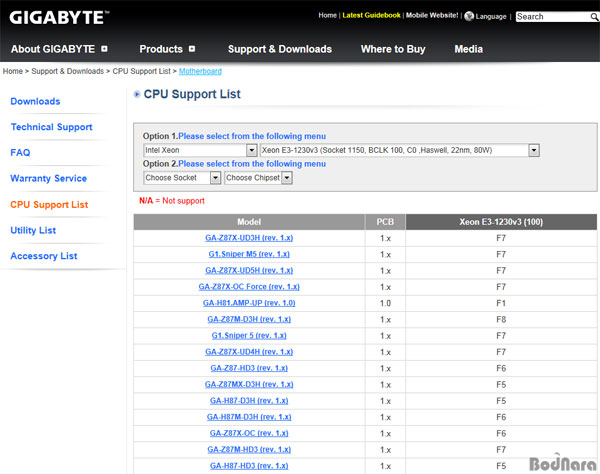
Task: Open About GIGABYTE menu
Action: click(53, 49)
